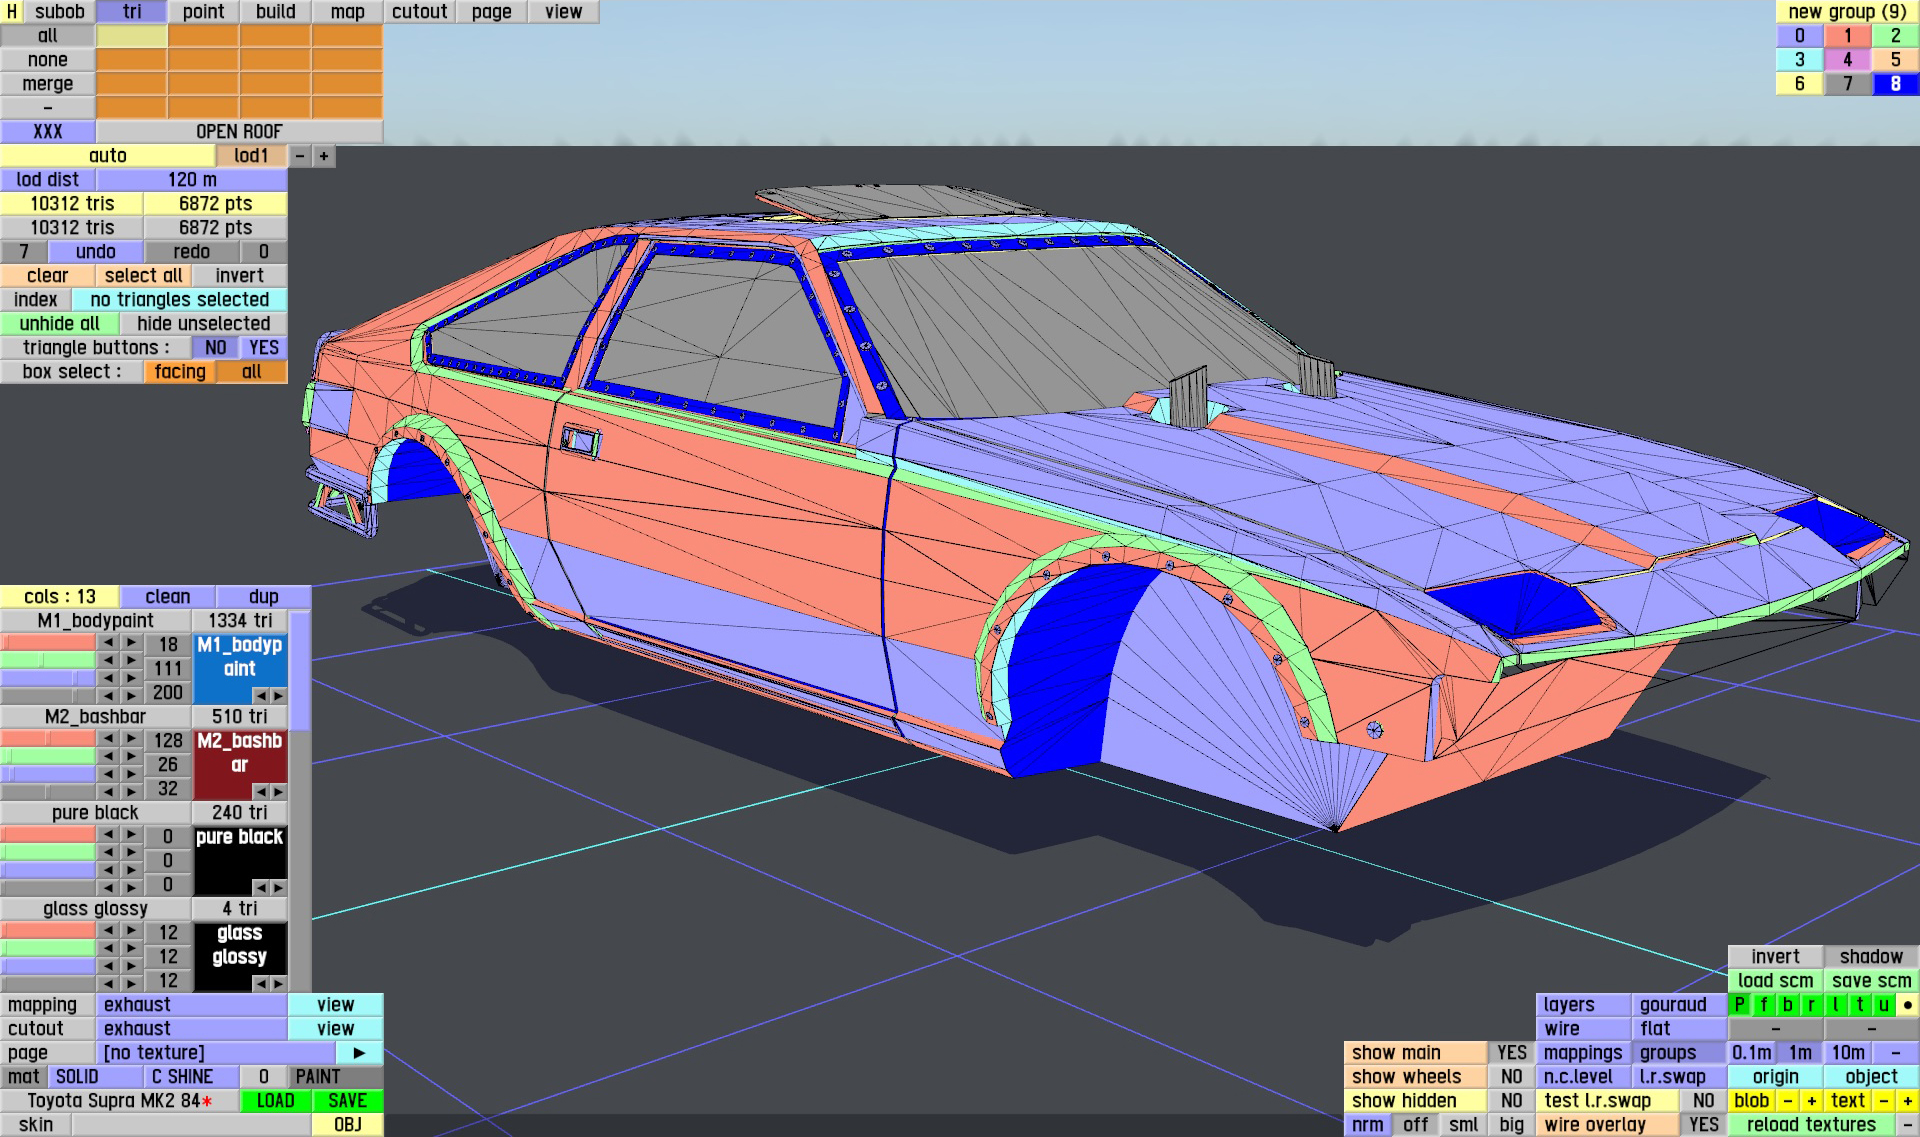Click the P view preset button
1920x1137 pixels.
click(x=1739, y=1005)
